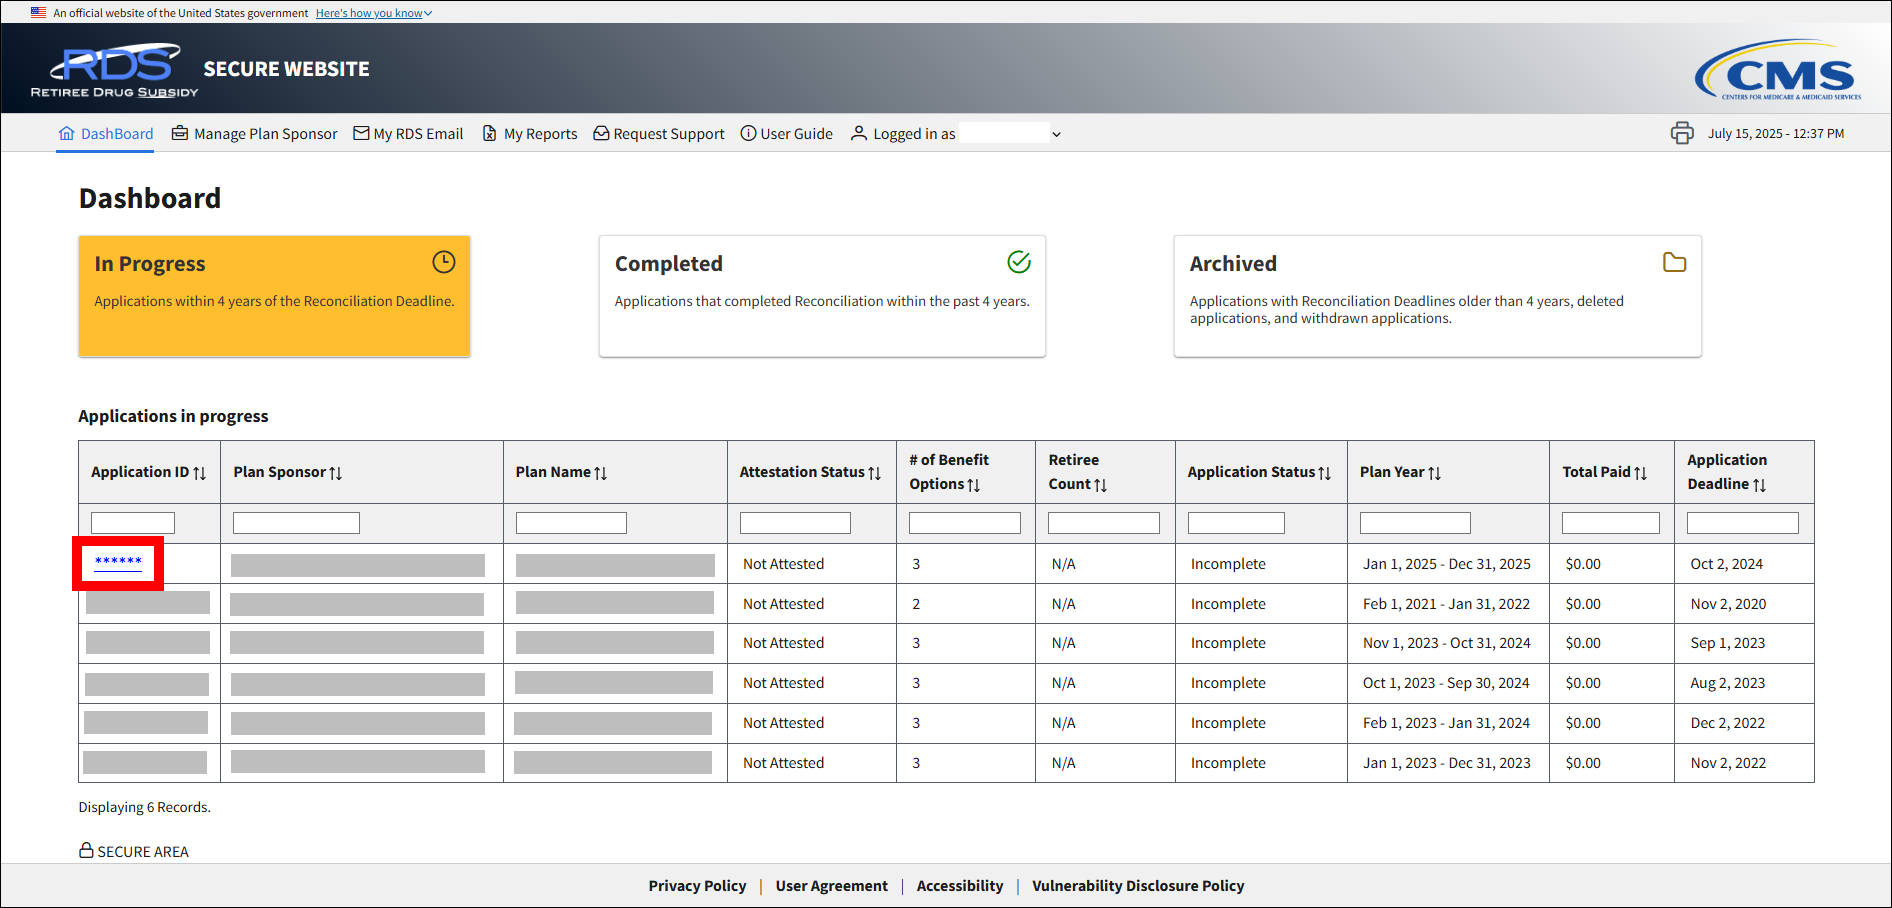Select the Completed applications card
Image resolution: width=1892 pixels, height=908 pixels.
821,296
